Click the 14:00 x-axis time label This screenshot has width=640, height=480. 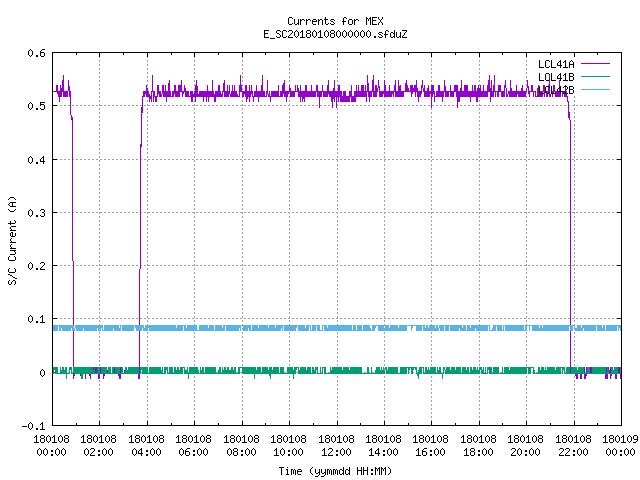point(383,452)
